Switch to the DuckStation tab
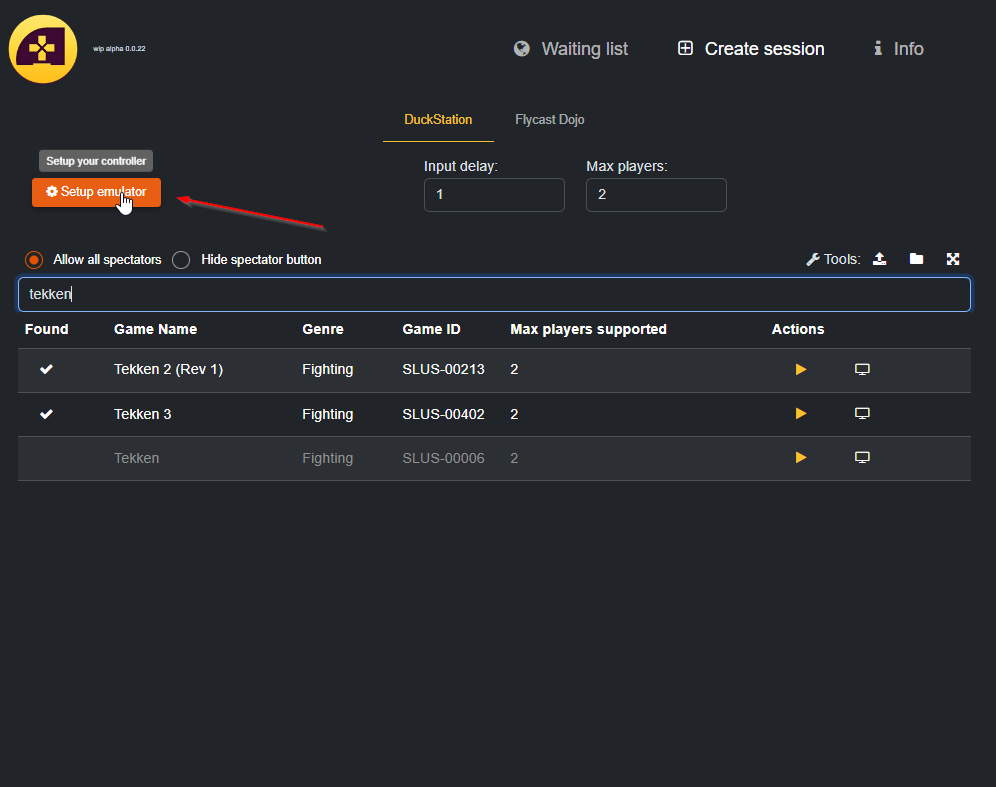Viewport: 996px width, 787px height. (438, 119)
